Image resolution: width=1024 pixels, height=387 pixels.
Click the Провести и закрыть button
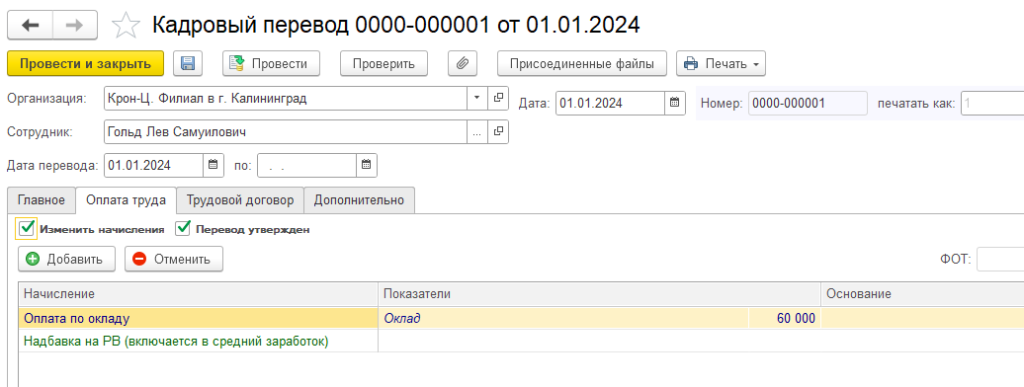[86, 63]
